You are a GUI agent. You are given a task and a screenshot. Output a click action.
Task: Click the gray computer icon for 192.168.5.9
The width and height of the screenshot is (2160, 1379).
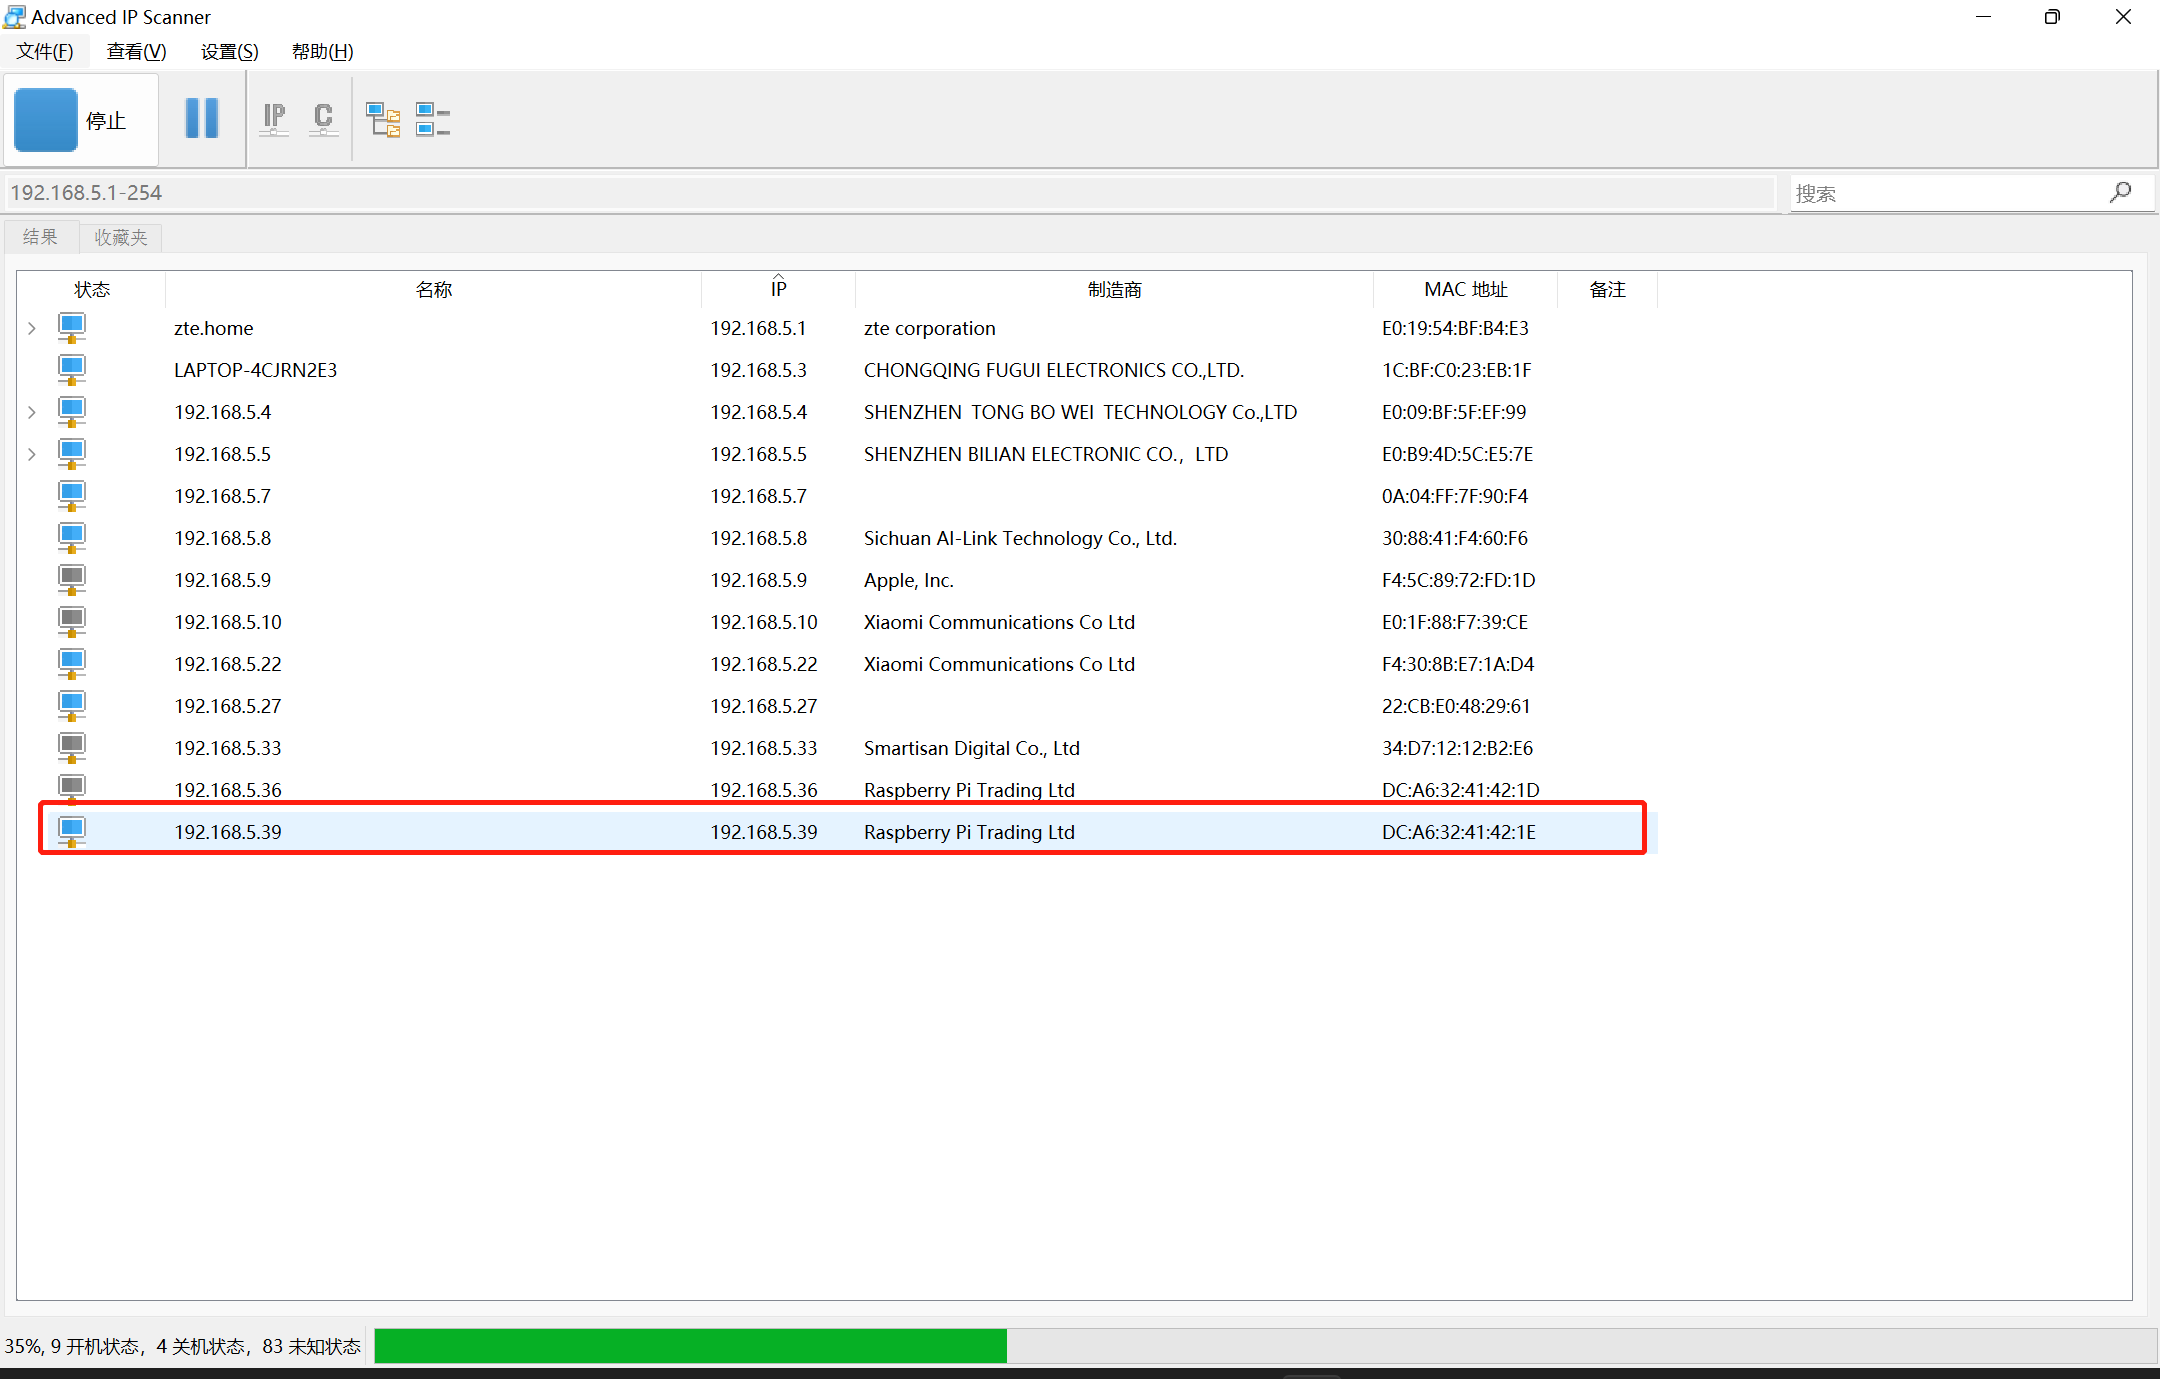coord(72,580)
